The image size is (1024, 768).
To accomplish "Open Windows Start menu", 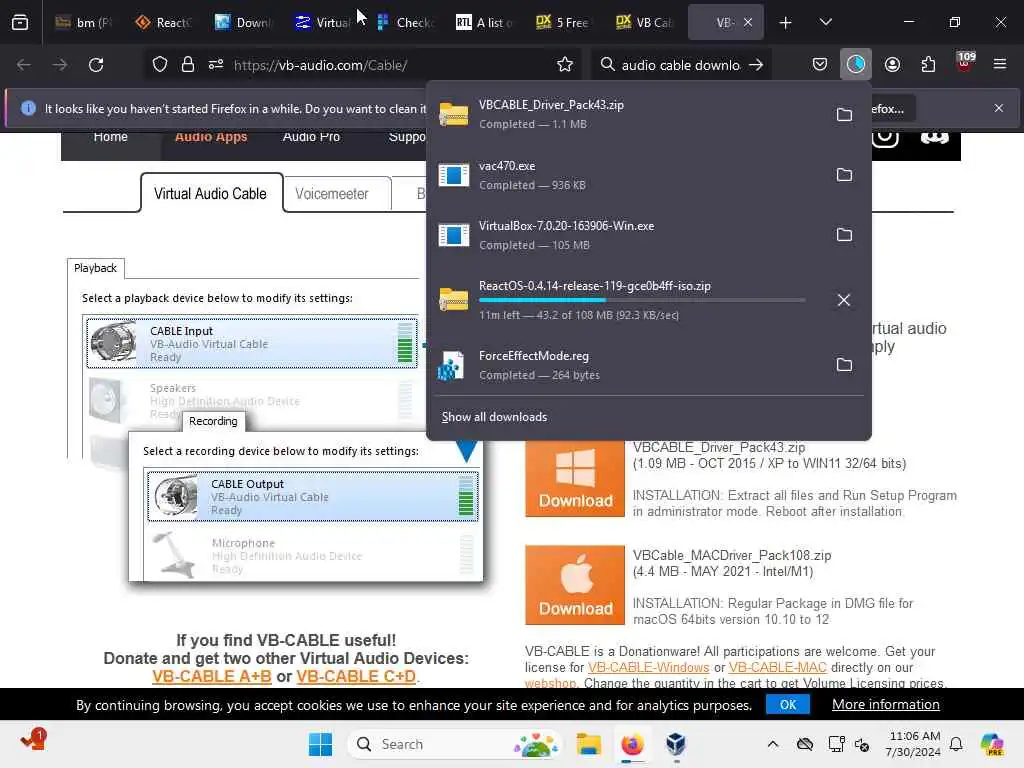I will click(320, 744).
